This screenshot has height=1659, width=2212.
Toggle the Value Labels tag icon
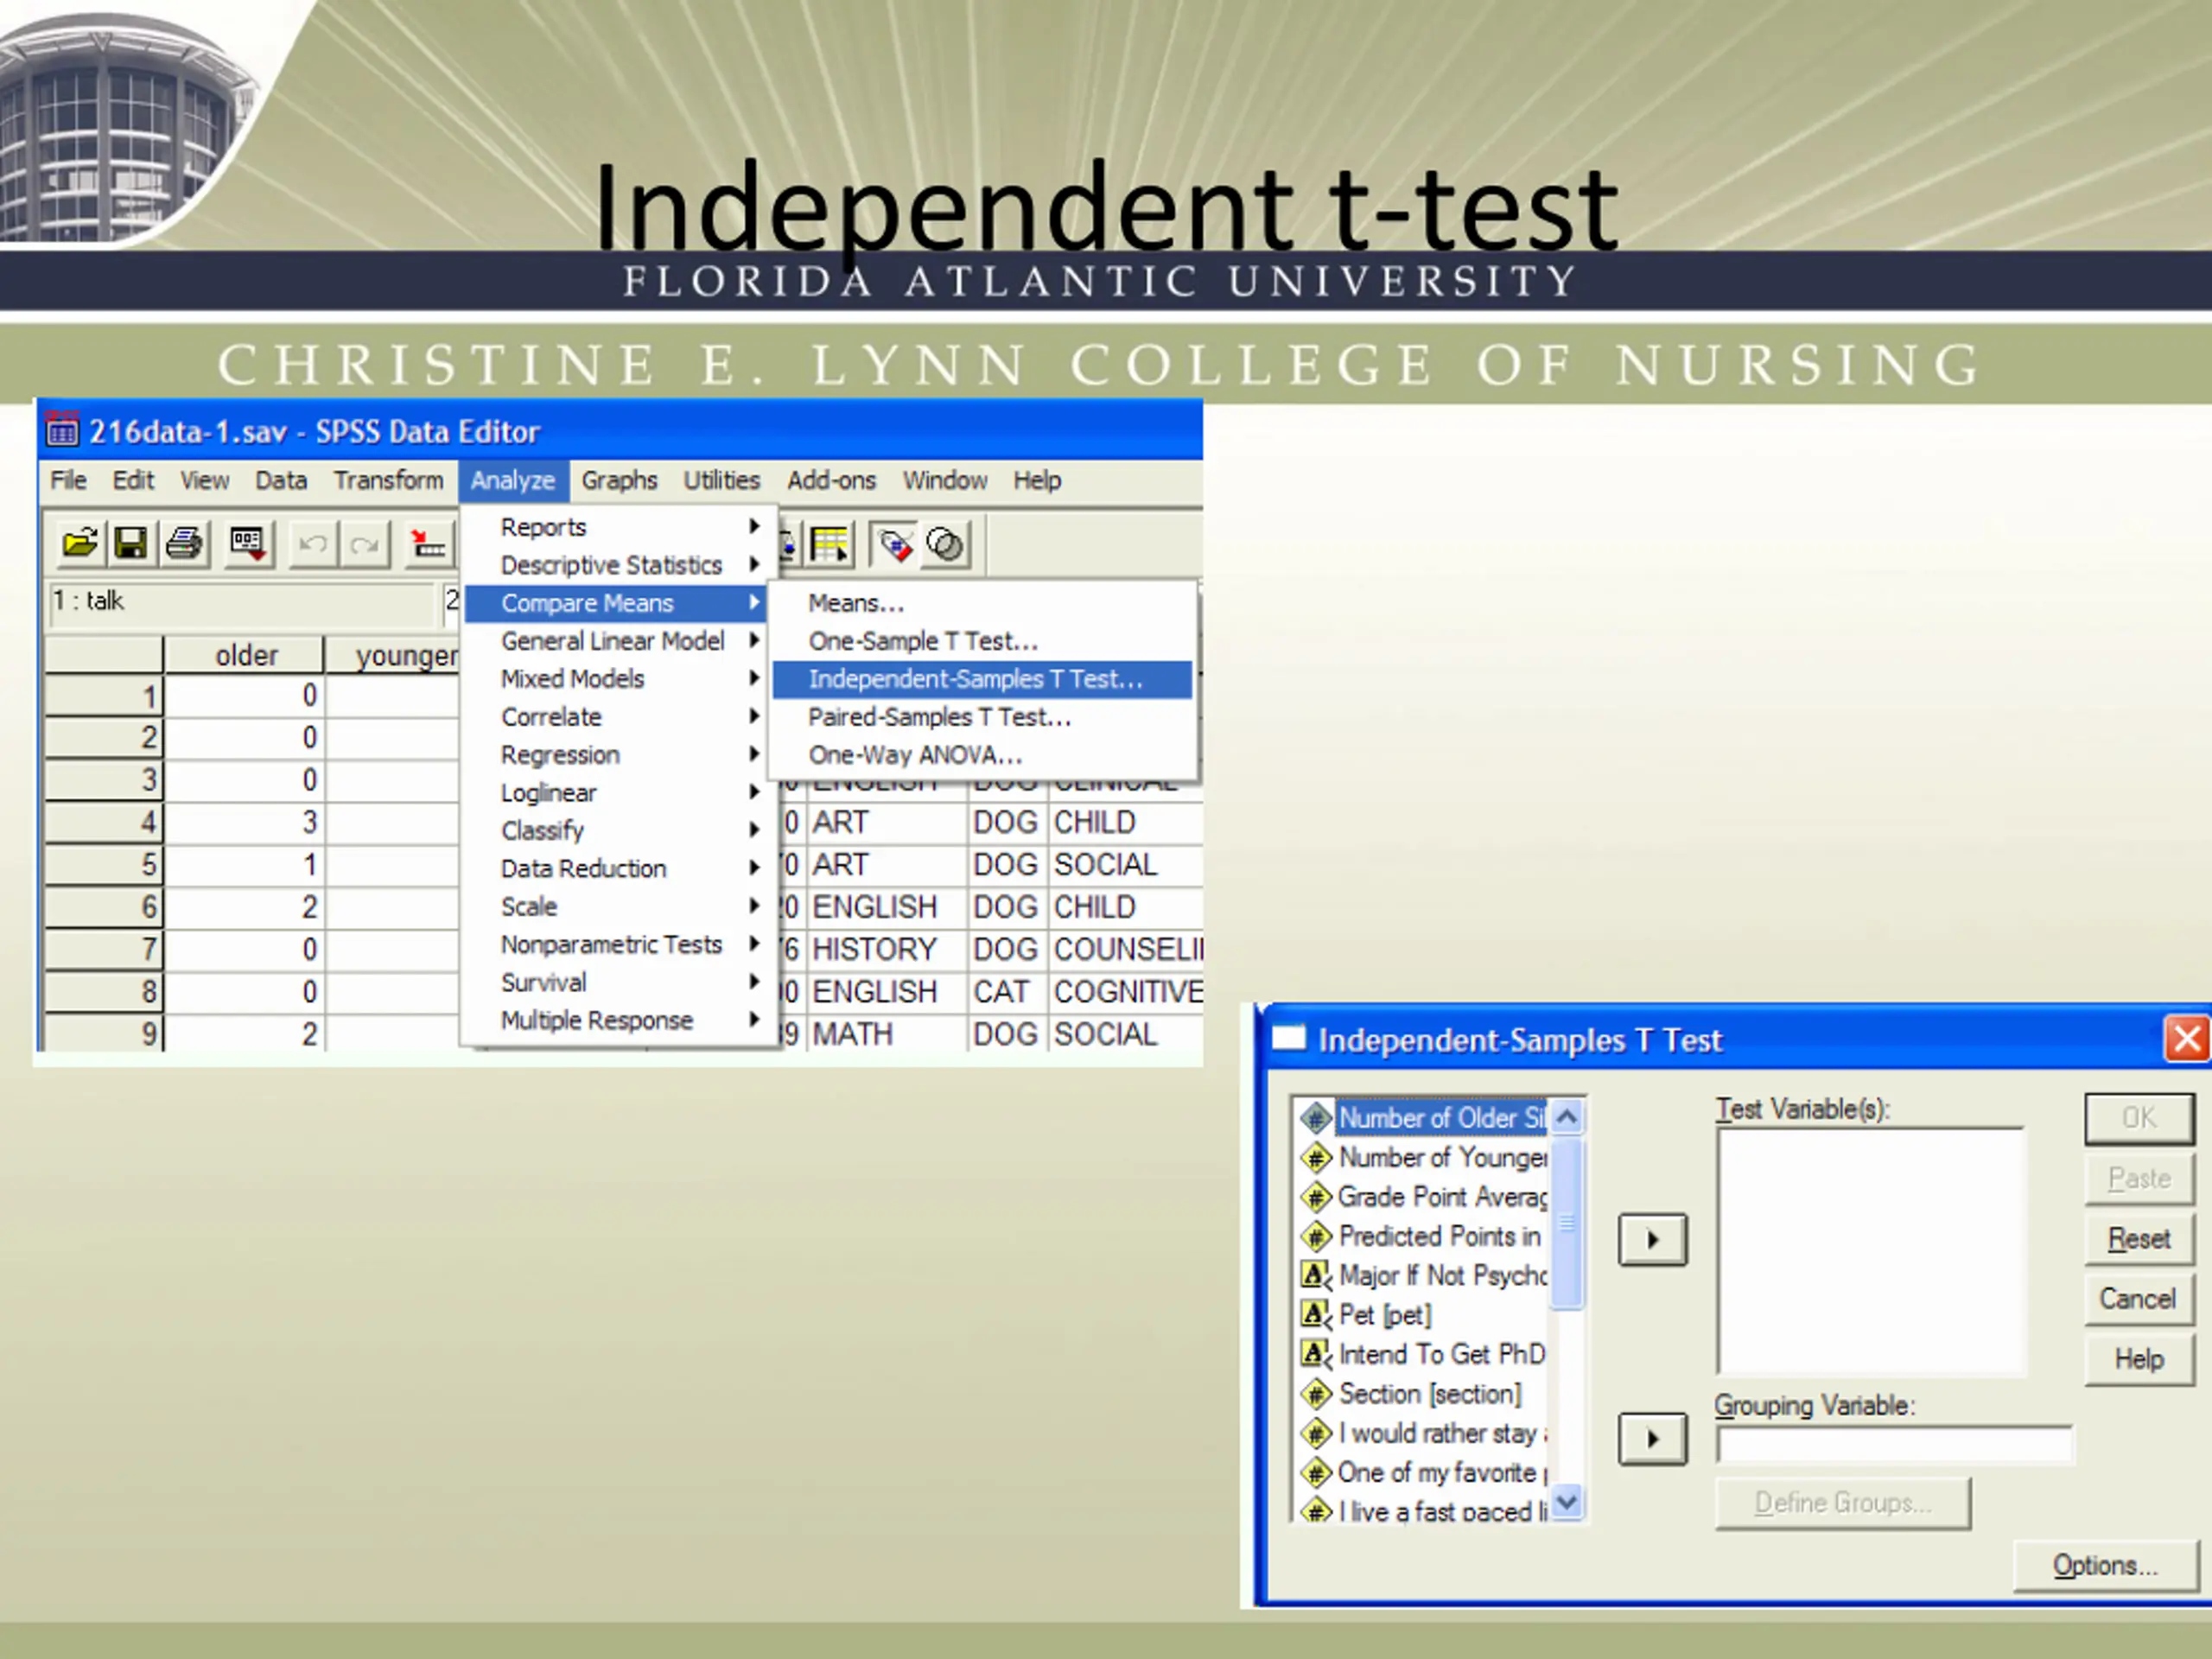[894, 544]
